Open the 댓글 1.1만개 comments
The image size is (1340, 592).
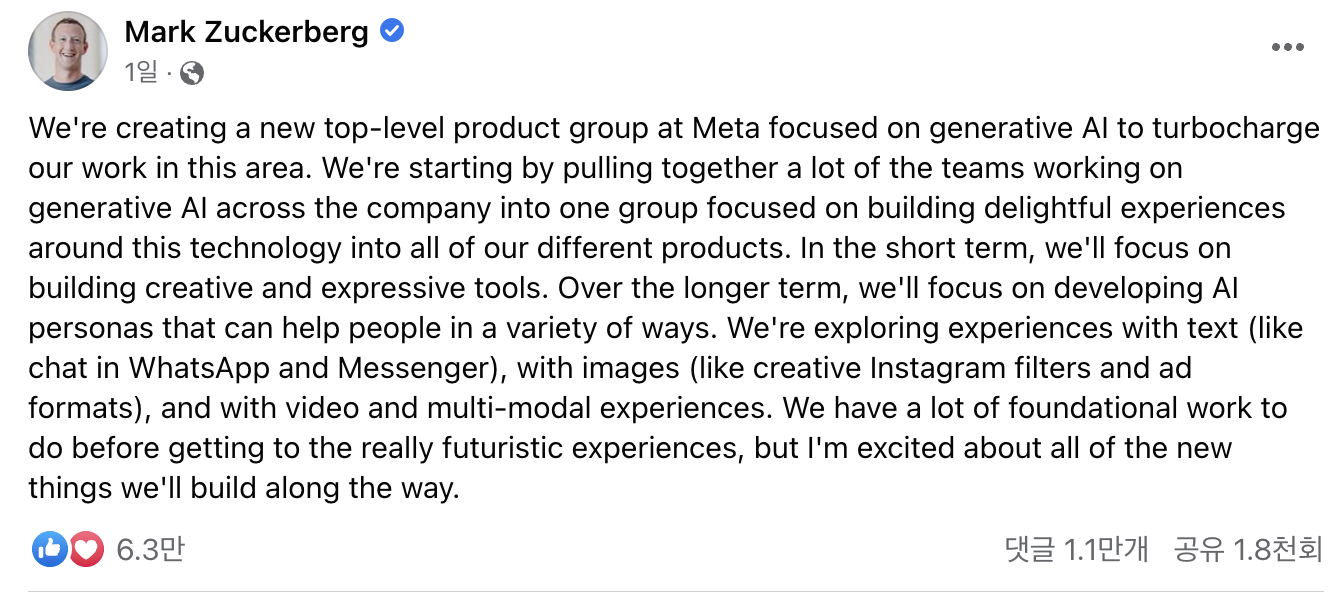click(x=1076, y=549)
